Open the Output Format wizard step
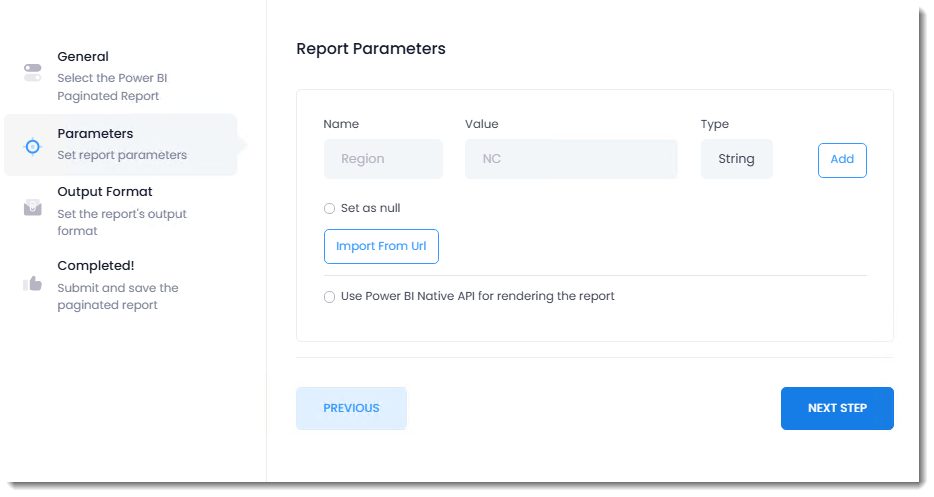934x497 pixels. tap(104, 192)
